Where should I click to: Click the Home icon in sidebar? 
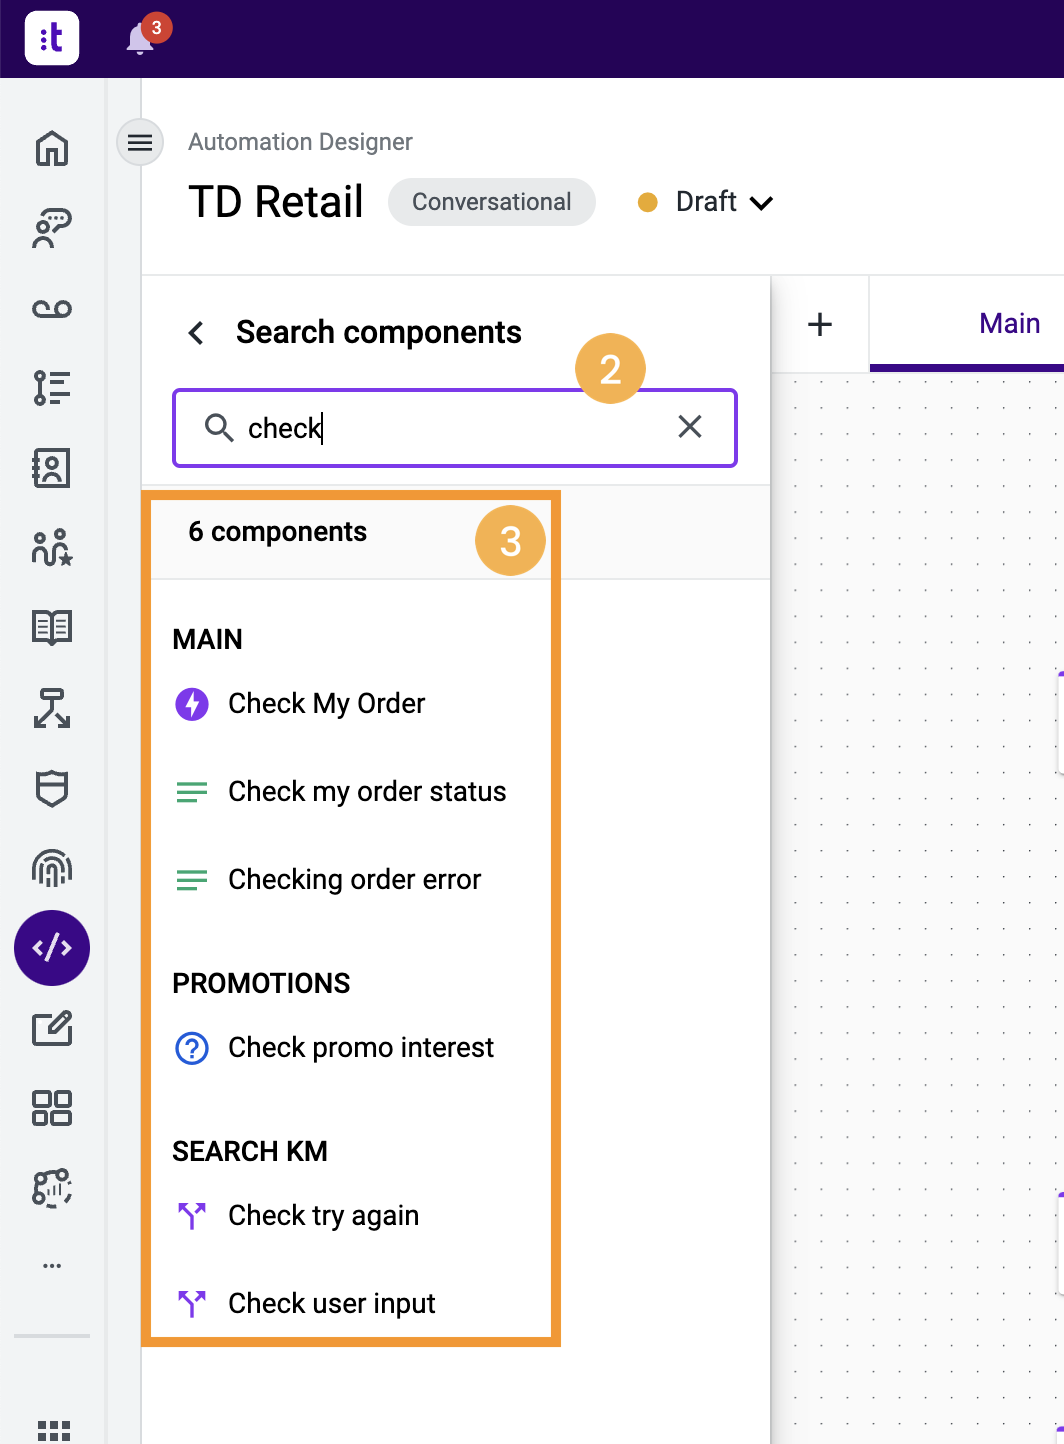52,149
